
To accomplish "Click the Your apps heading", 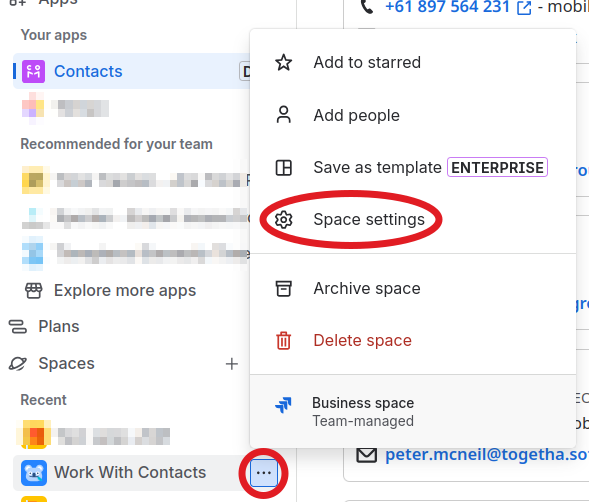I will pos(54,35).
